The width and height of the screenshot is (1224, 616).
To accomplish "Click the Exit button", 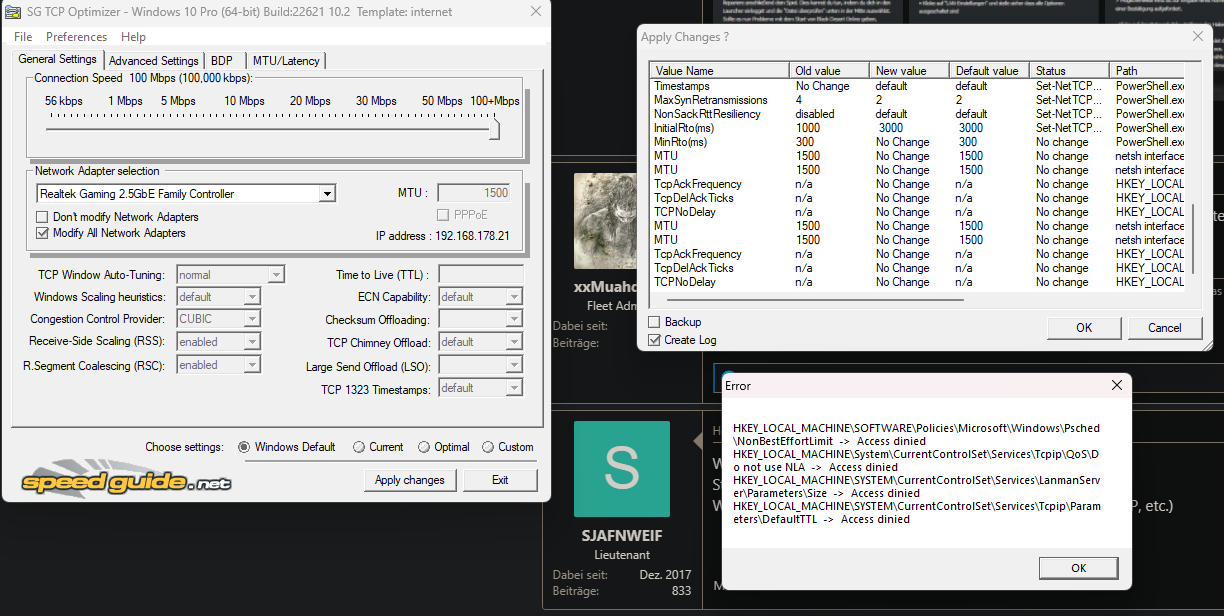I will pos(500,480).
